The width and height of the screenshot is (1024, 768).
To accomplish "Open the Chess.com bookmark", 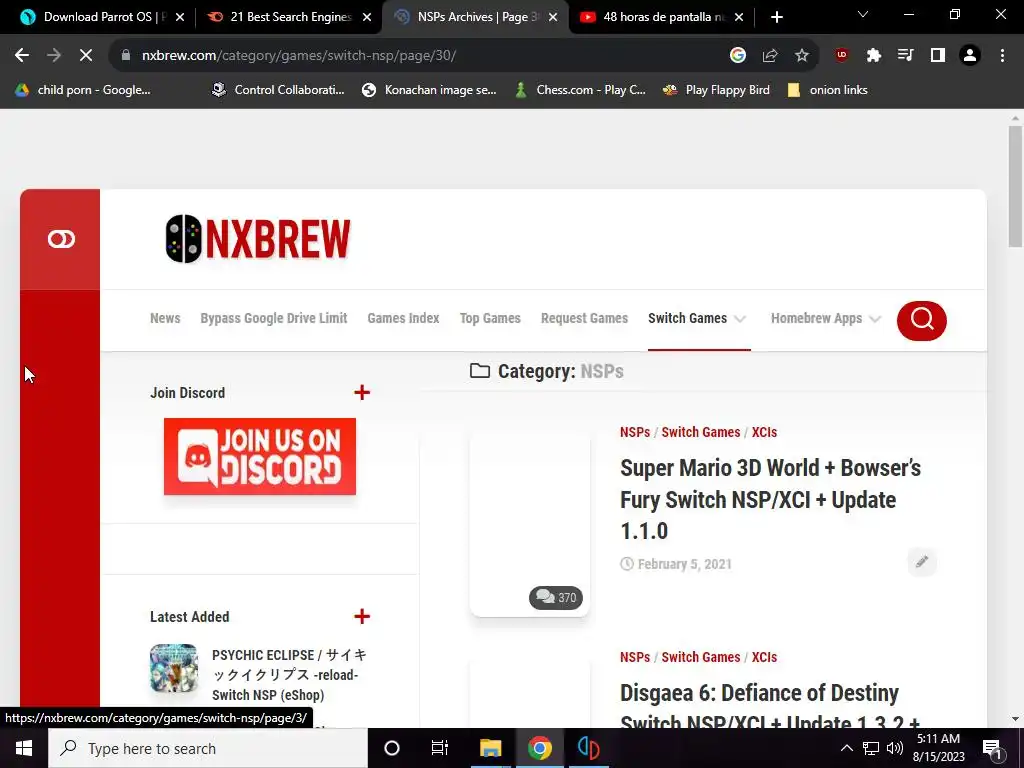I will click(580, 90).
